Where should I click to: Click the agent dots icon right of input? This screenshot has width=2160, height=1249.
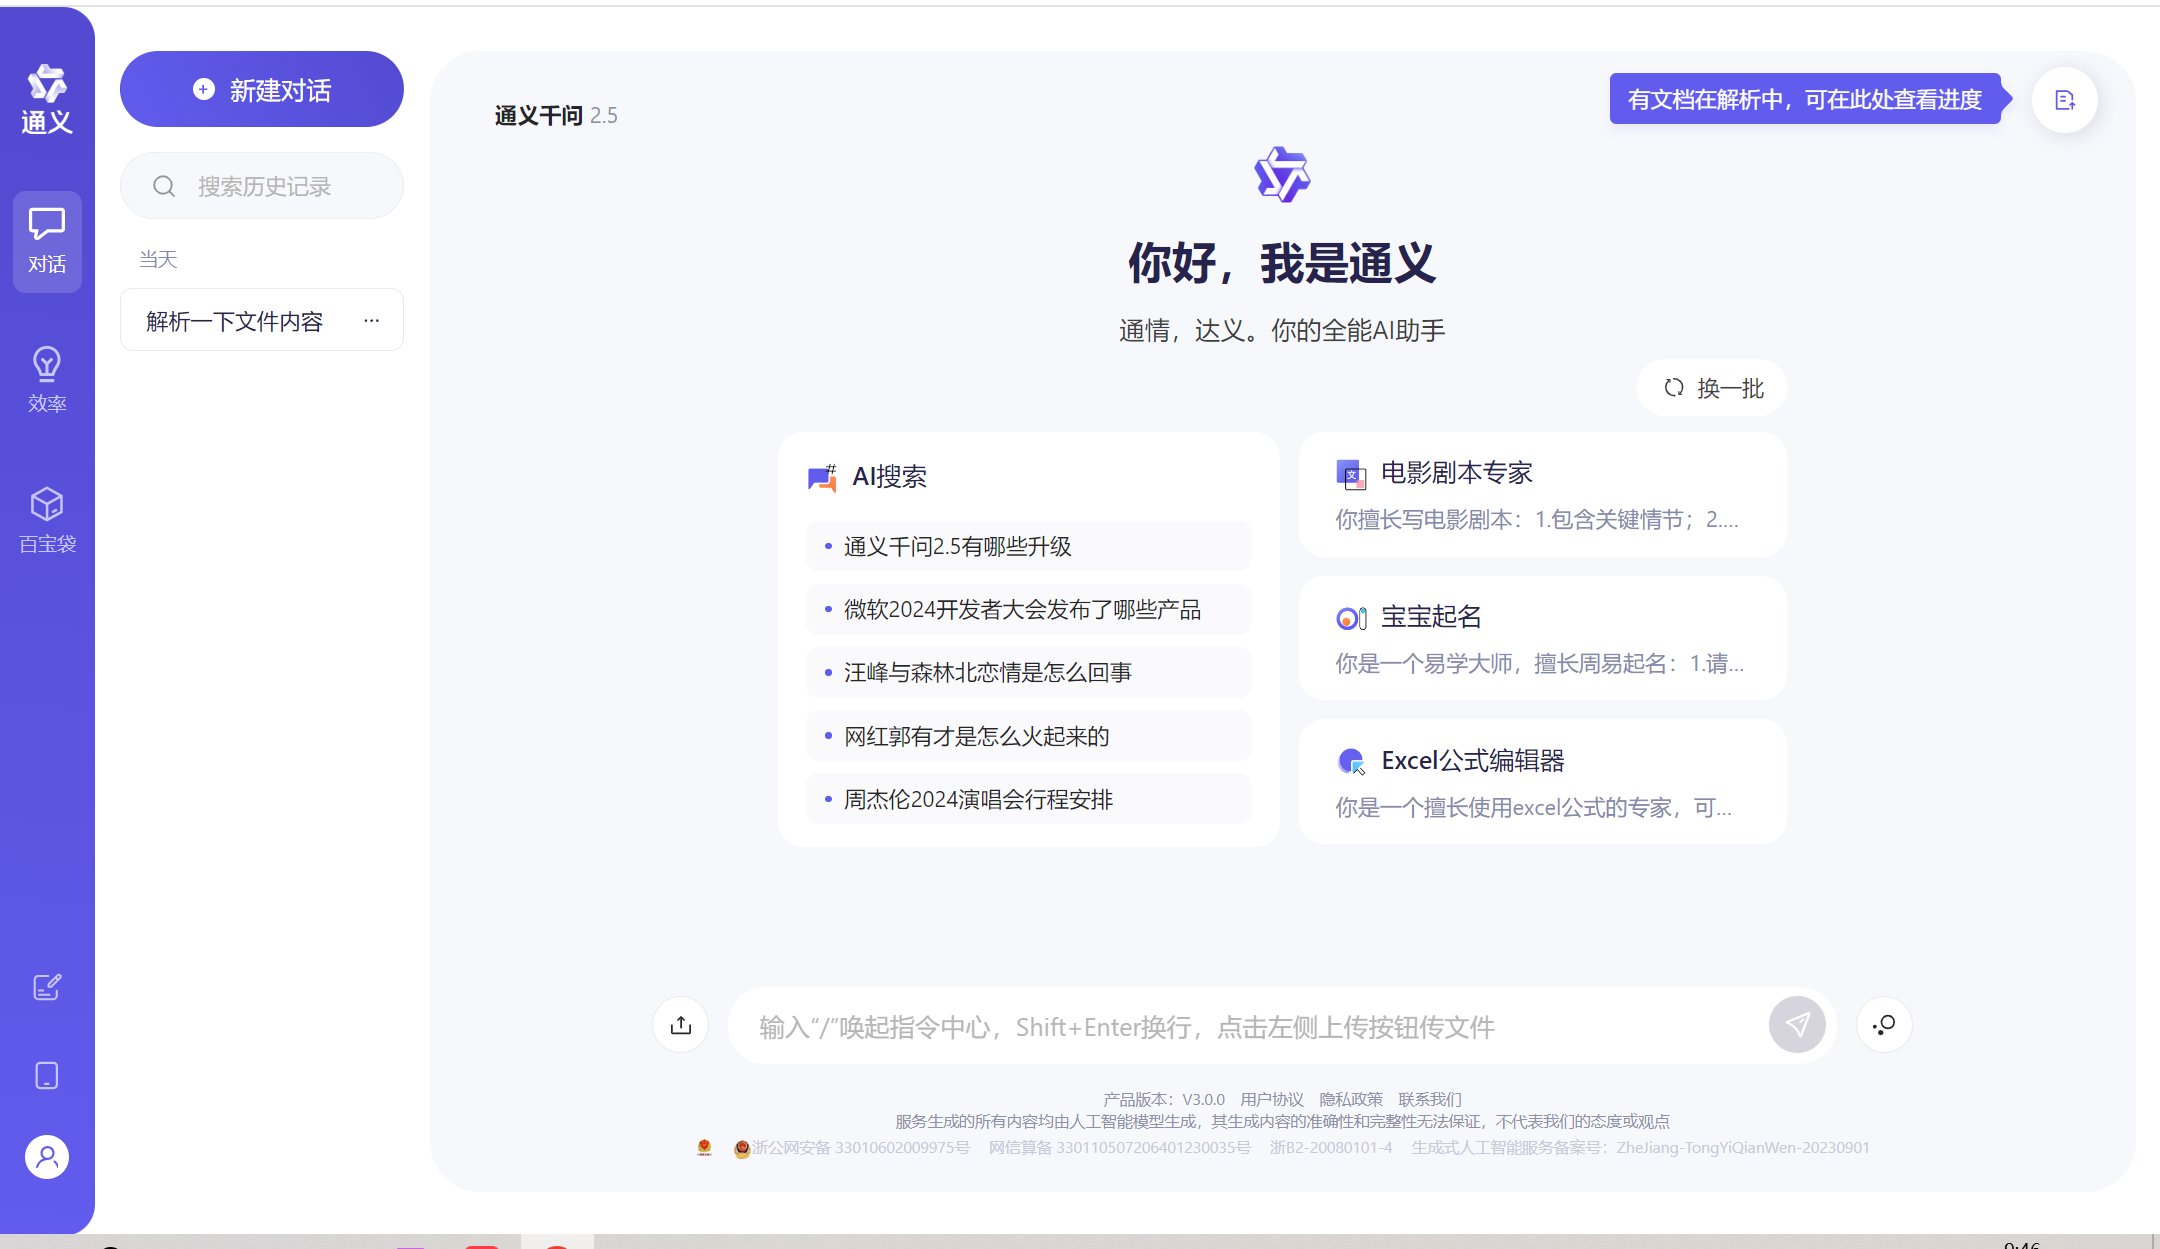coord(1884,1025)
